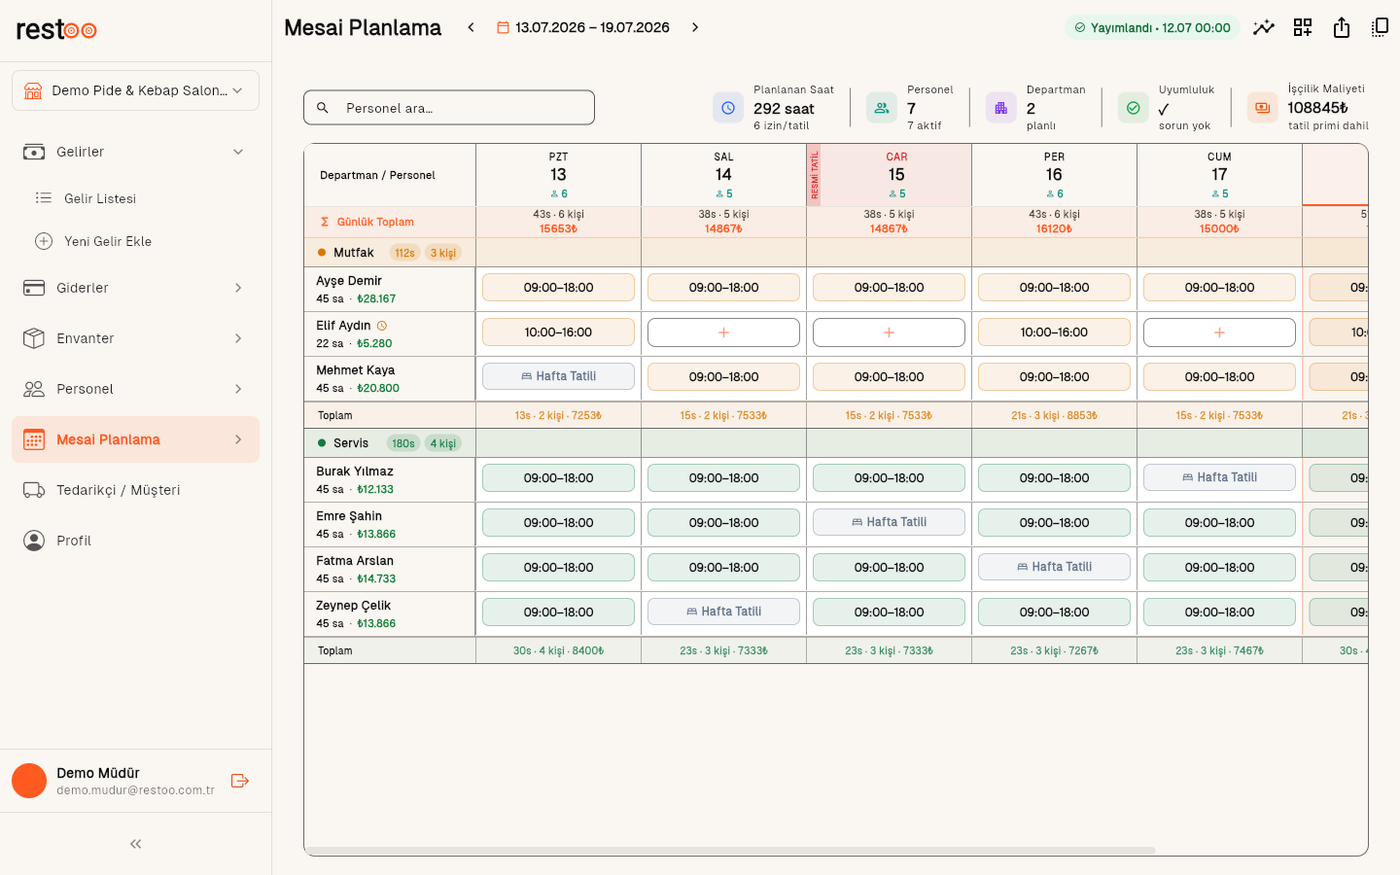Click the calendar icon beside date range
1400x875 pixels.
pos(503,28)
